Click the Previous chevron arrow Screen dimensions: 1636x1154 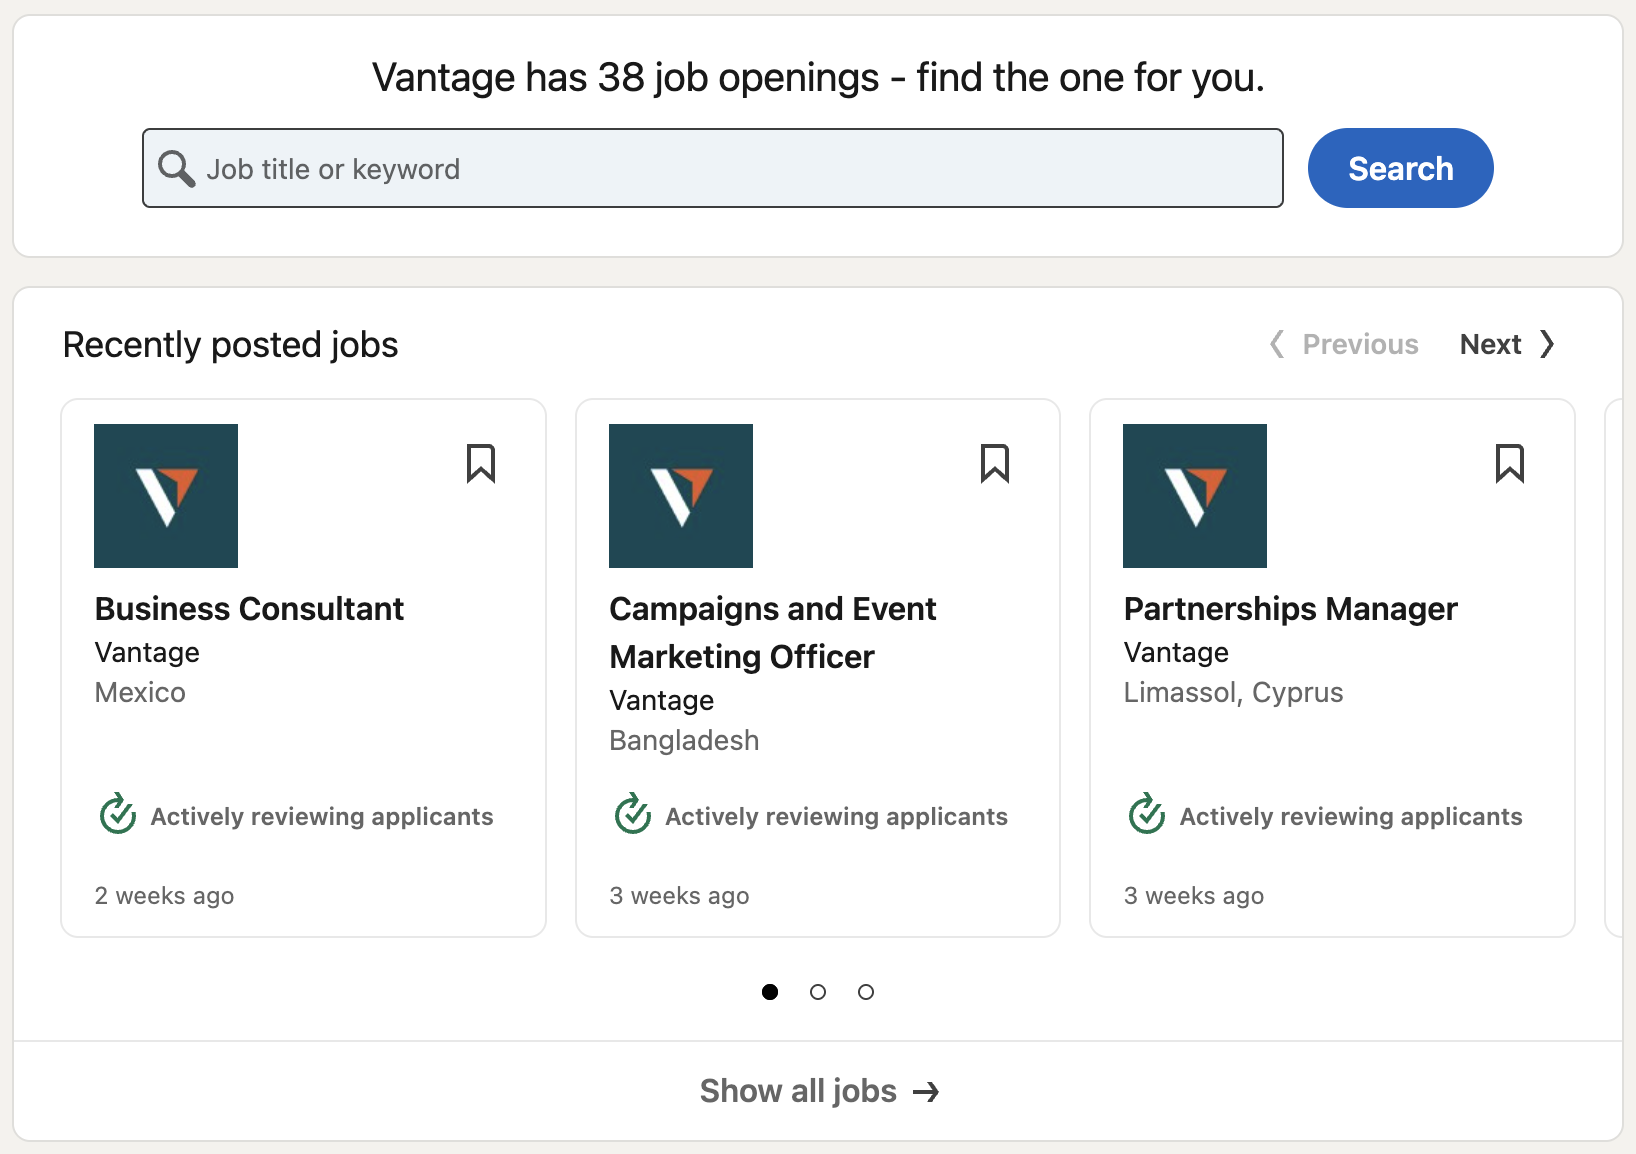click(x=1277, y=344)
